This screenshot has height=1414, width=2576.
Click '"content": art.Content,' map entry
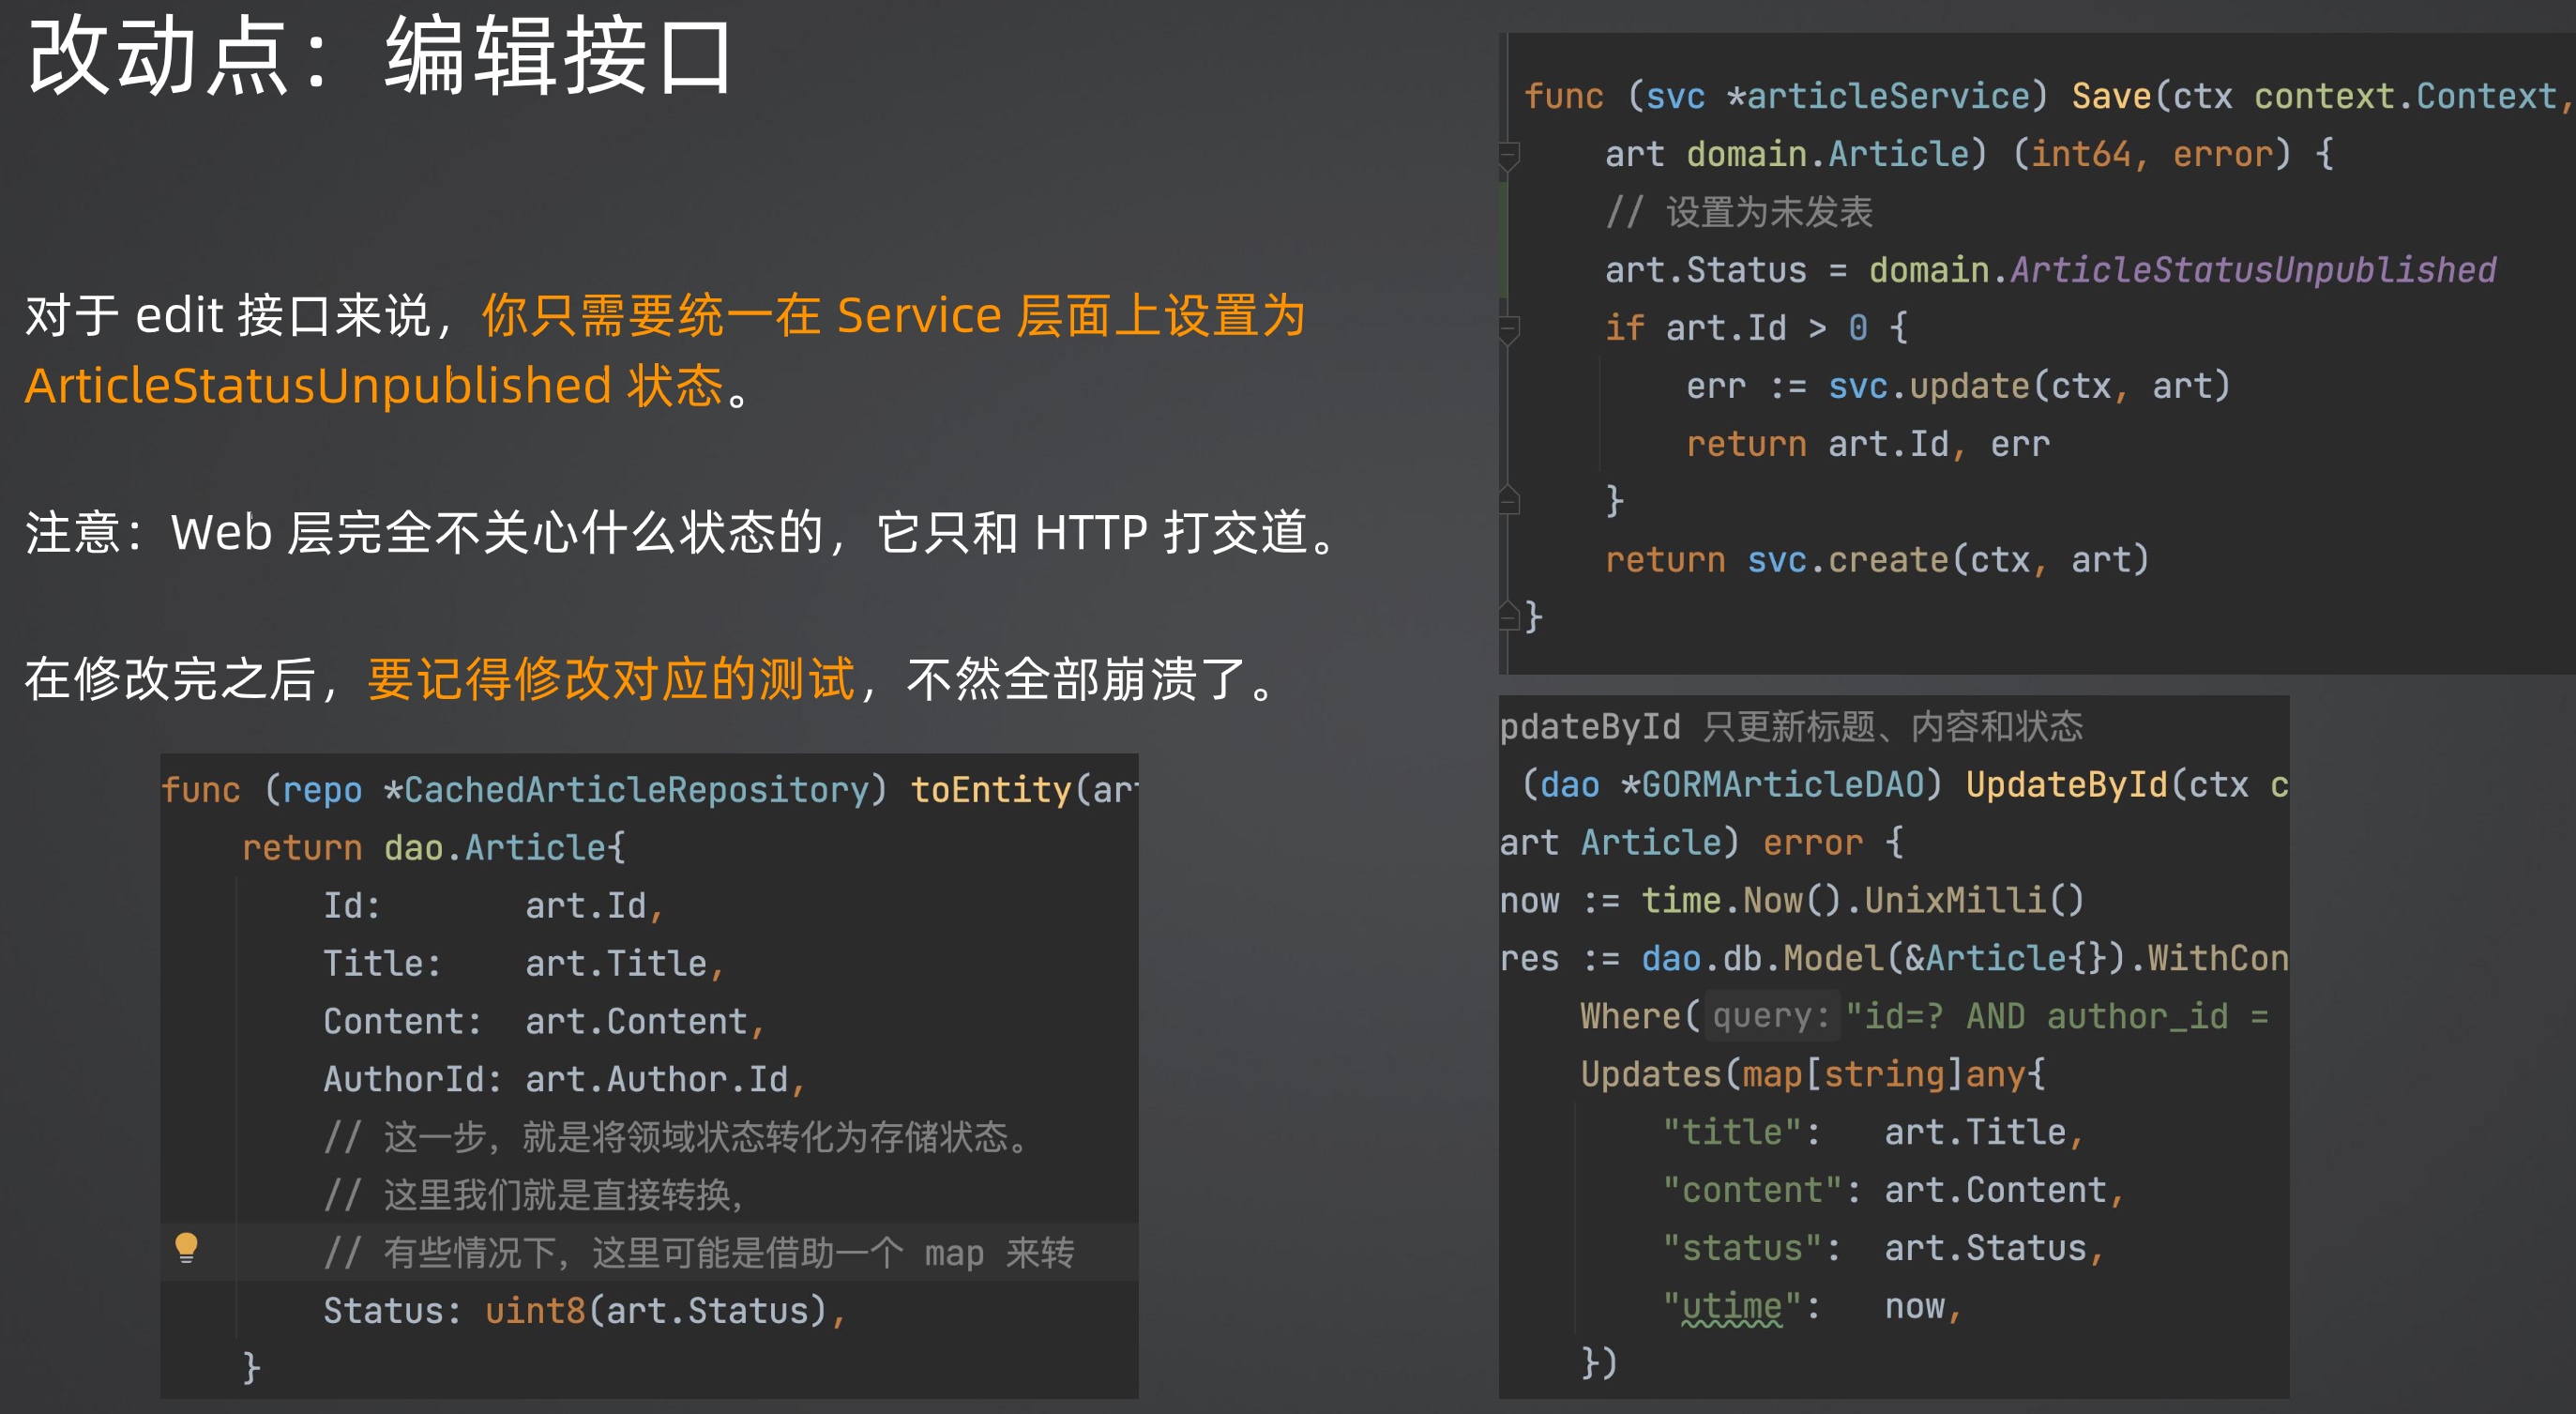tap(1892, 1193)
